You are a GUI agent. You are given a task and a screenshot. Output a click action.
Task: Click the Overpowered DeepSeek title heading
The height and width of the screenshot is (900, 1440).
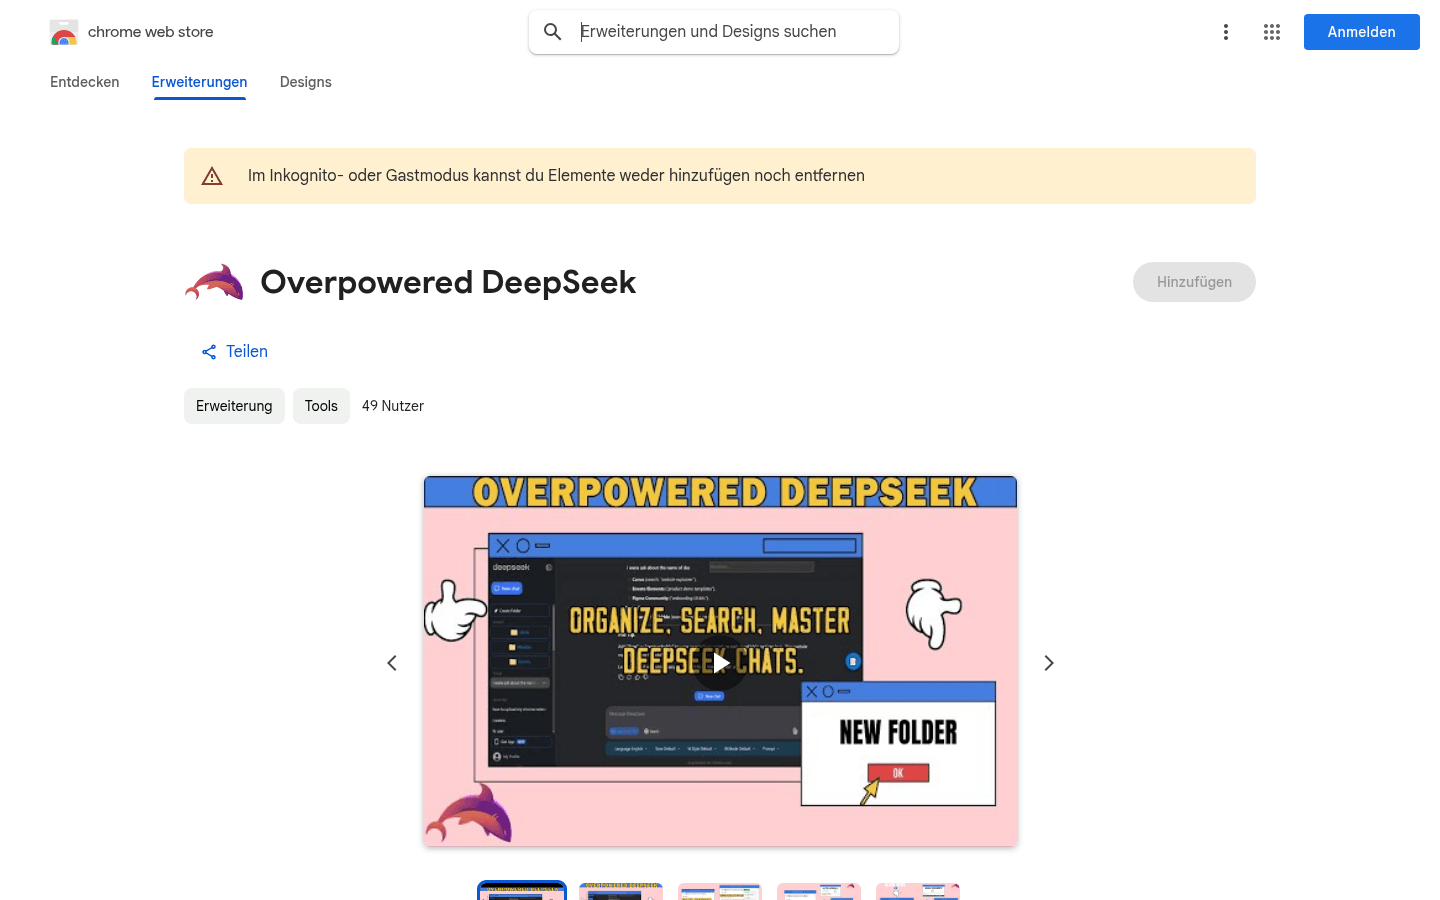point(448,282)
